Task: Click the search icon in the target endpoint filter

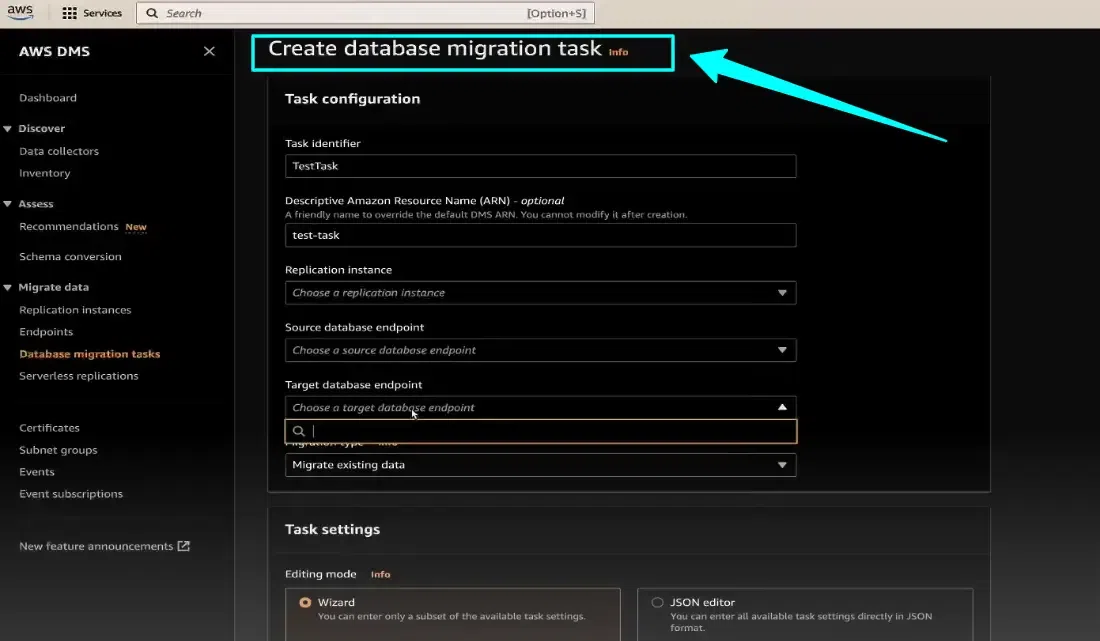Action: (x=299, y=431)
